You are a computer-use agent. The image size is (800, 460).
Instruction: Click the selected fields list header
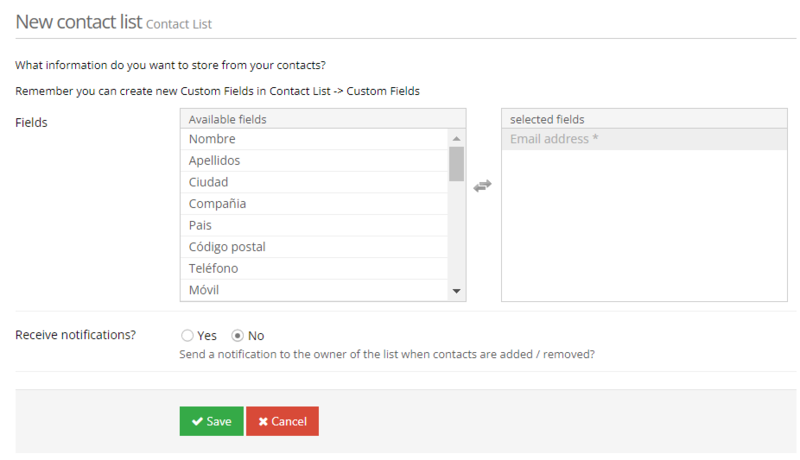(x=547, y=119)
